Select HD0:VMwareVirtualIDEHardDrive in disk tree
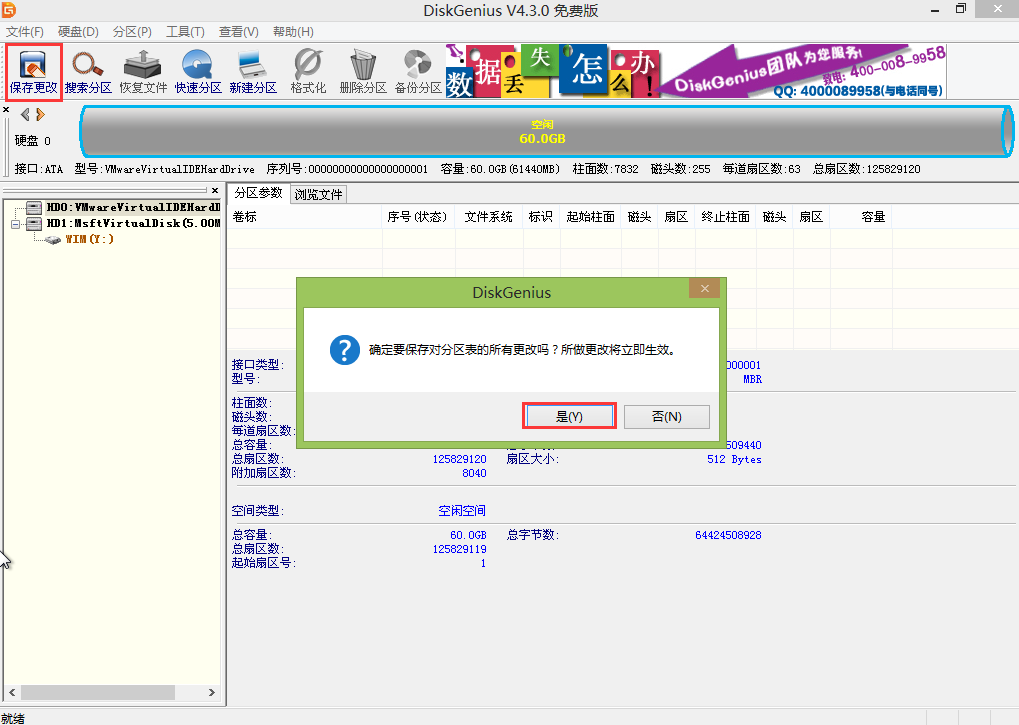This screenshot has height=725, width=1019. point(132,207)
